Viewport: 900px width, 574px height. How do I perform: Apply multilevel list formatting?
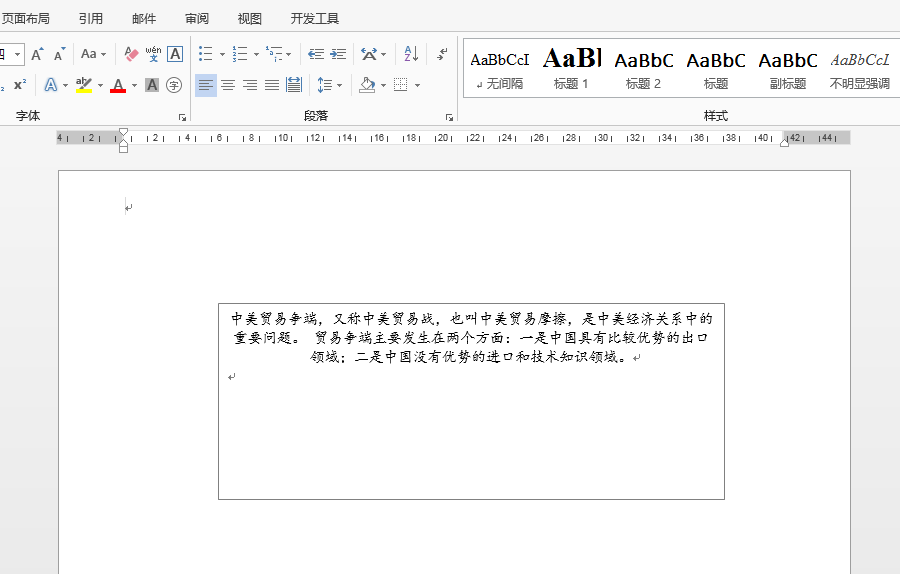click(x=274, y=54)
